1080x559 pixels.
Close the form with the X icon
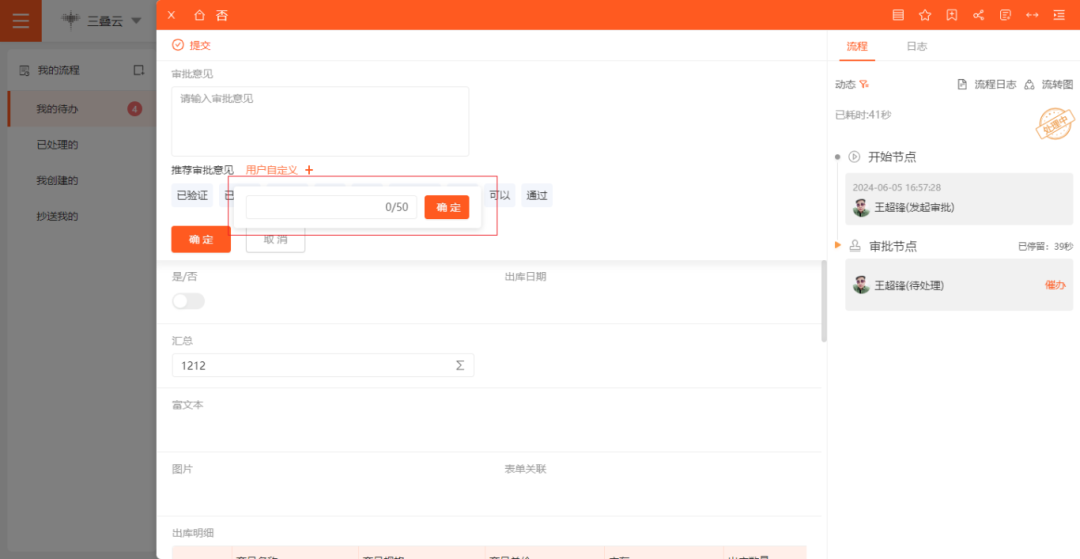tap(172, 15)
